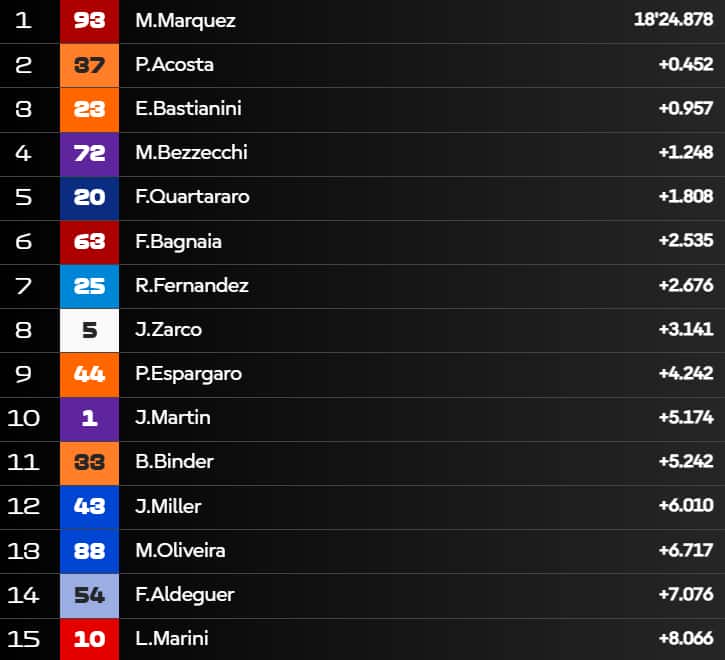This screenshot has height=660, width=725.
Task: Click F.Quartararo navy number 20 badge
Action: coord(89,197)
